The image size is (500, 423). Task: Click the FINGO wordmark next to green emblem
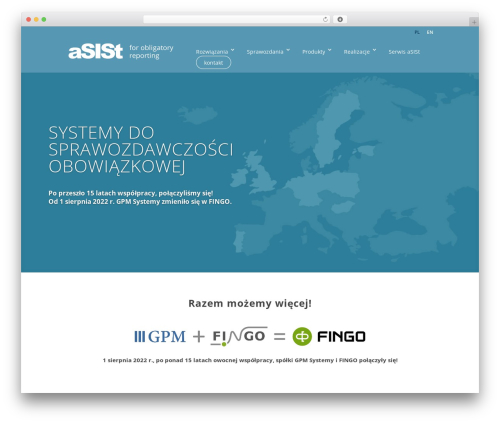coord(341,337)
